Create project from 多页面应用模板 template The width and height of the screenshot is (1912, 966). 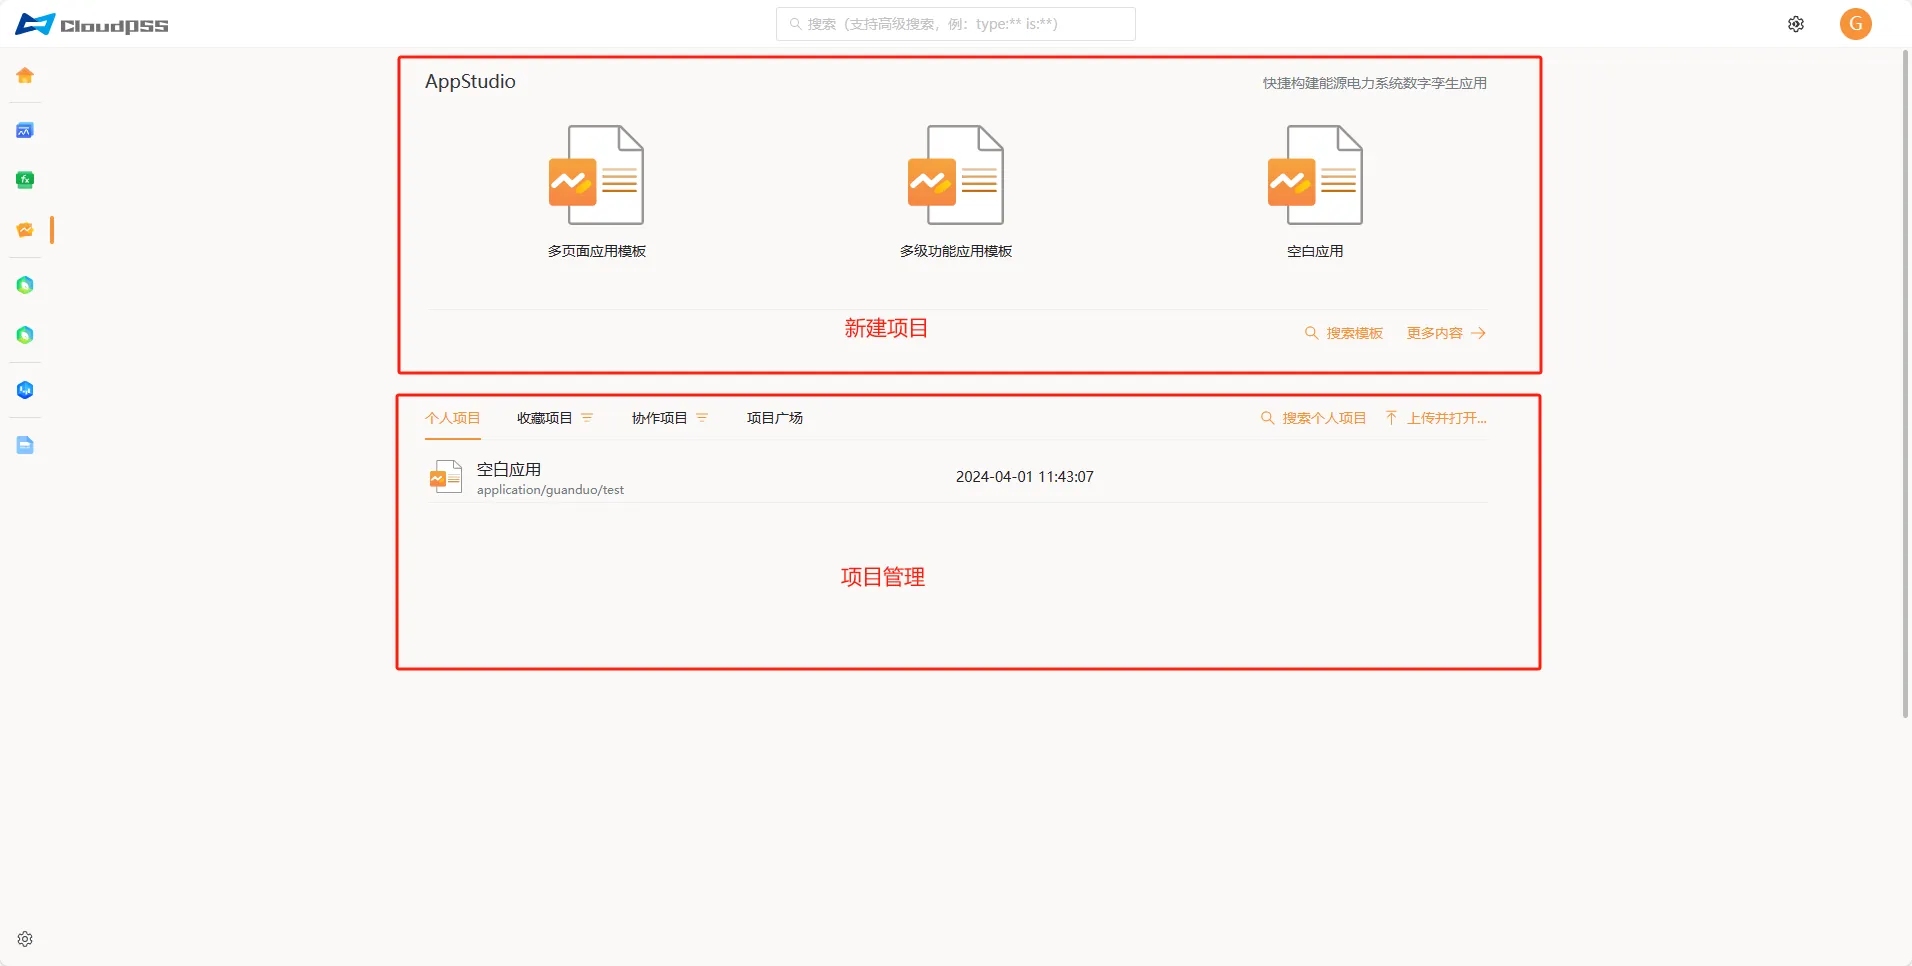pyautogui.click(x=596, y=192)
